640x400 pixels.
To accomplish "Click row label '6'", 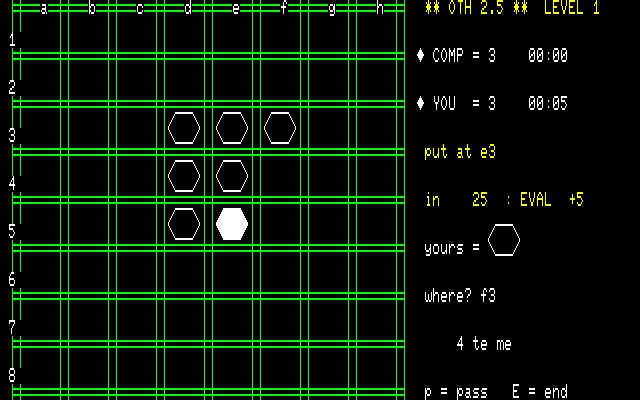I will [12, 279].
